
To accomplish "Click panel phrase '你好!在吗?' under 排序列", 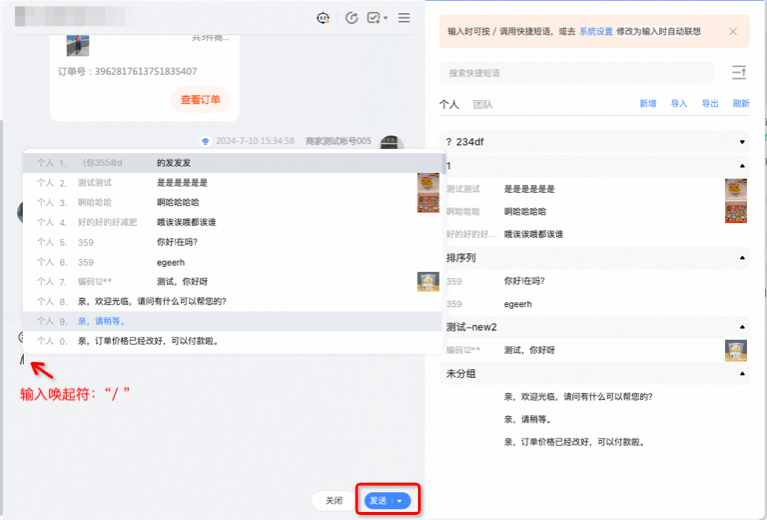I will coord(524,281).
